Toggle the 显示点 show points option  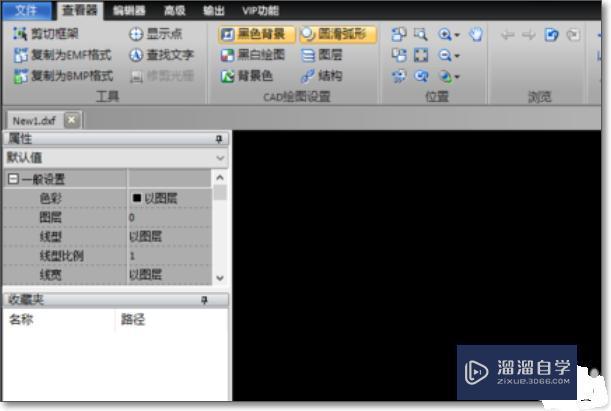click(156, 34)
